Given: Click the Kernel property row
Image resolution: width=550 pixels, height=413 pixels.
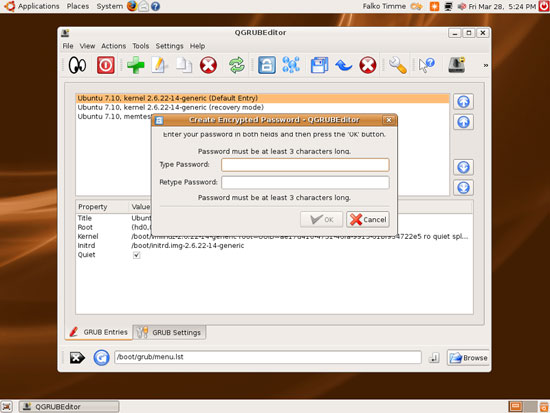Looking at the screenshot, I should pyautogui.click(x=274, y=237).
